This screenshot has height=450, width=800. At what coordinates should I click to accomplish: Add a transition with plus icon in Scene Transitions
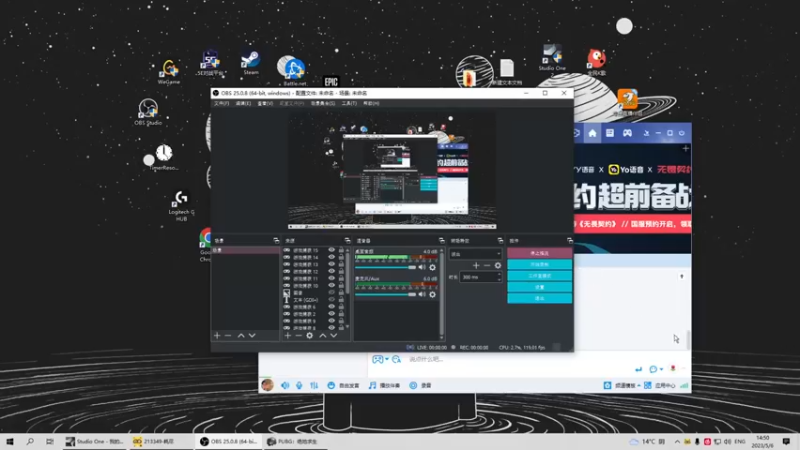(476, 265)
